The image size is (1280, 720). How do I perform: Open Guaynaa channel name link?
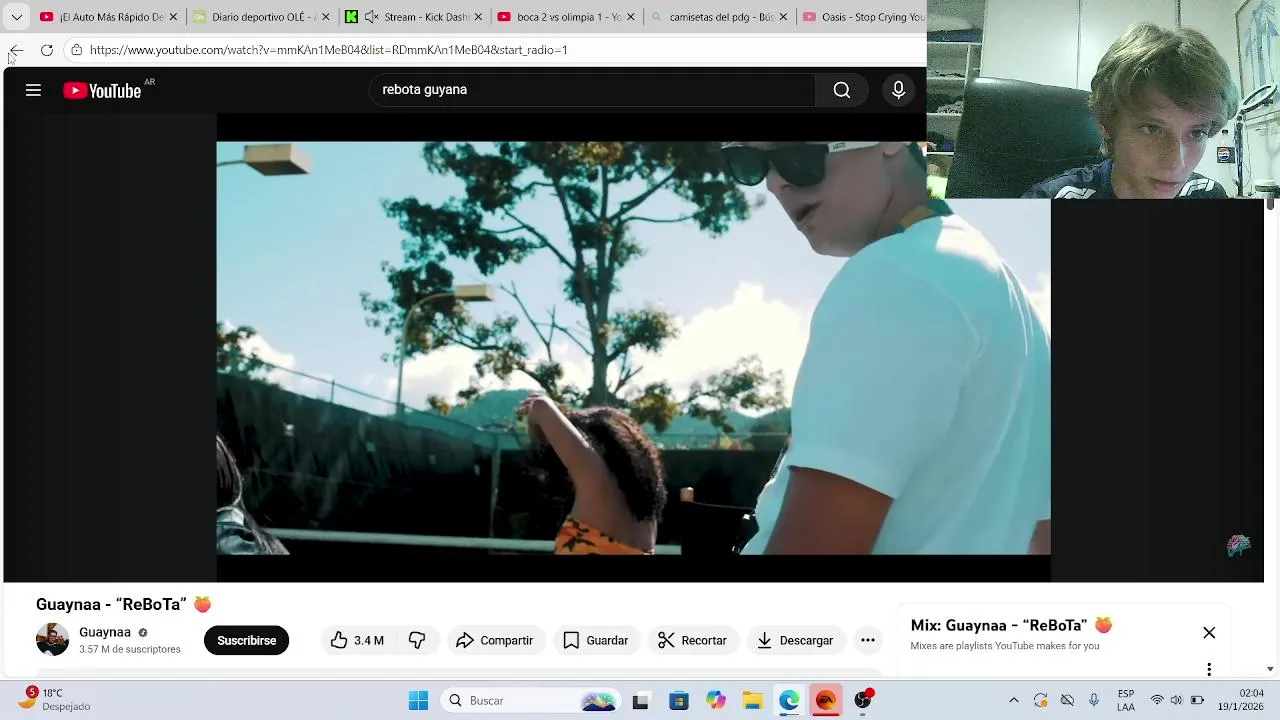(x=105, y=632)
